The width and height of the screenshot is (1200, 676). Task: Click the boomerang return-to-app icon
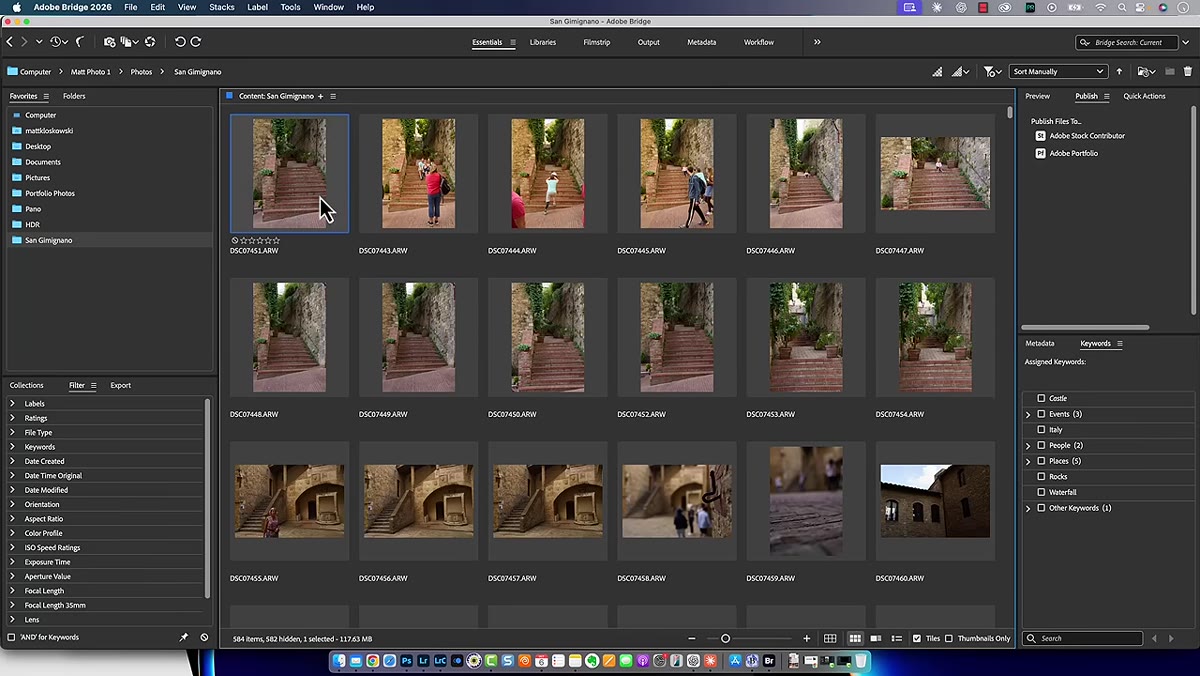coord(80,42)
